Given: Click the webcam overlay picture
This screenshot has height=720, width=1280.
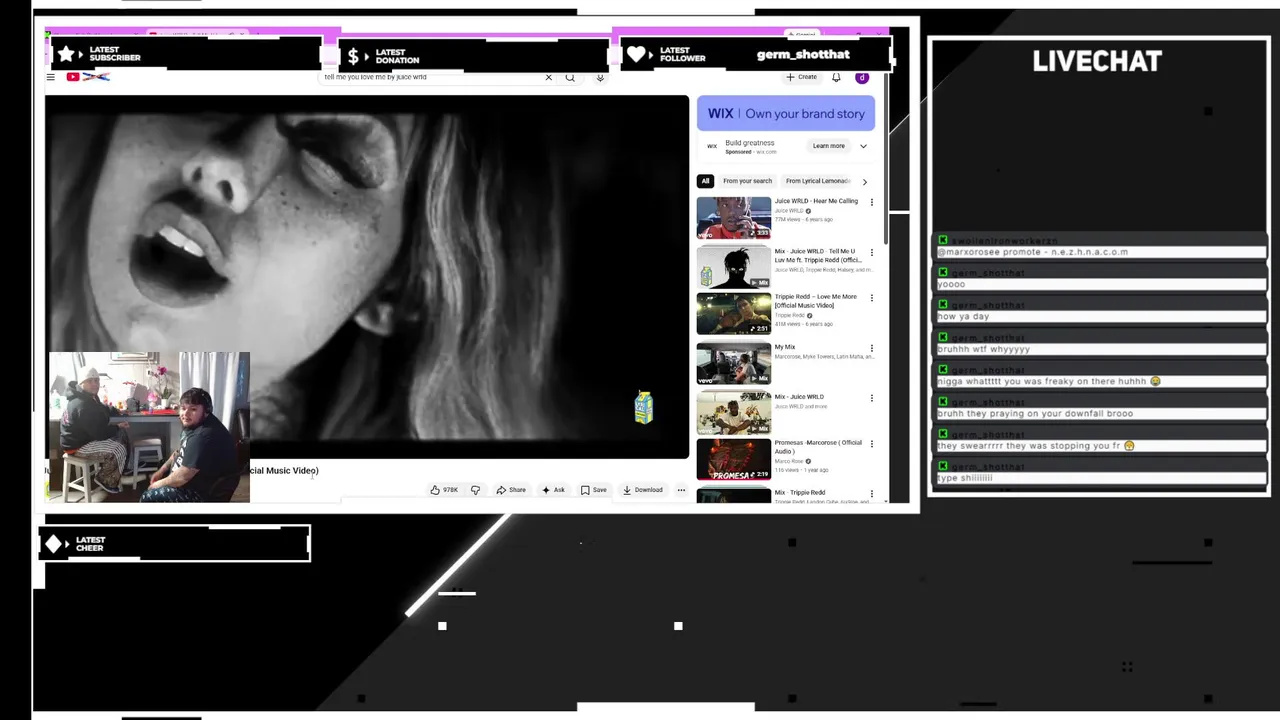Looking at the screenshot, I should (149, 427).
